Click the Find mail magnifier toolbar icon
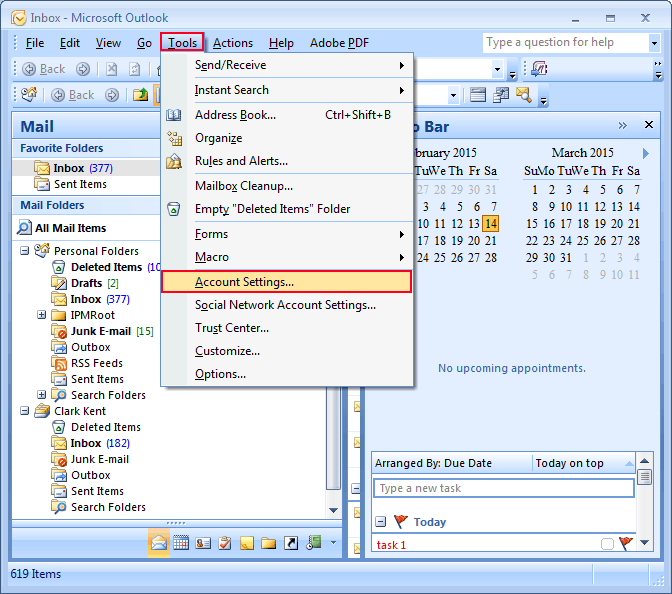 pyautogui.click(x=524, y=95)
